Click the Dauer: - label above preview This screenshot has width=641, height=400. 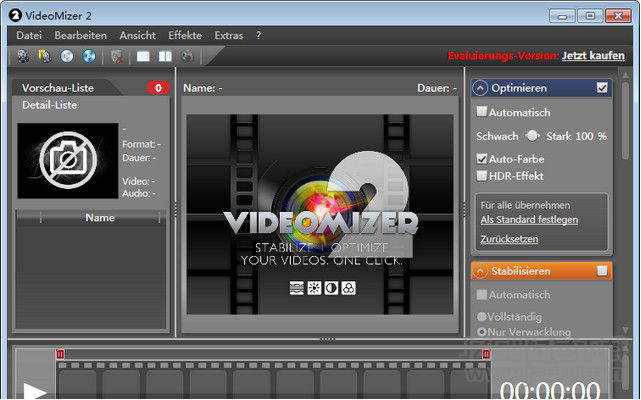pyautogui.click(x=437, y=88)
